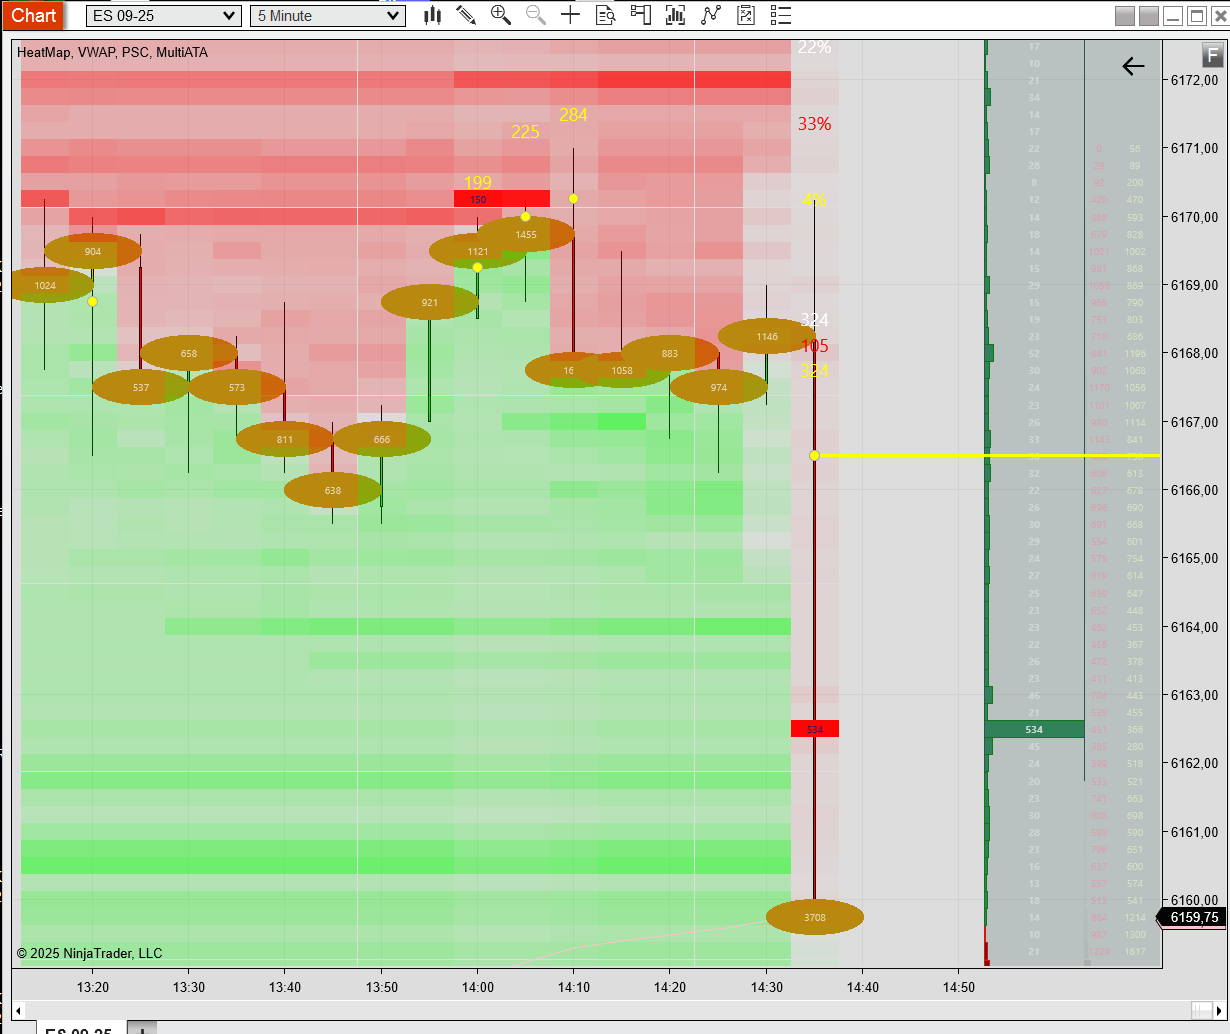Open chart properties list icon
Screen dimensions: 1230x1034
tap(780, 15)
